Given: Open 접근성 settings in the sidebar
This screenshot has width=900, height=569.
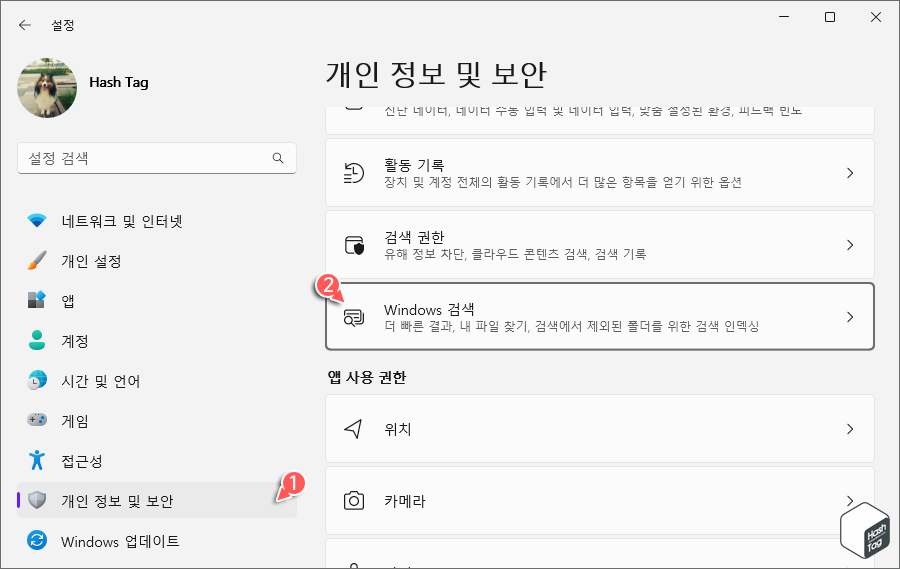Looking at the screenshot, I should pos(157,460).
